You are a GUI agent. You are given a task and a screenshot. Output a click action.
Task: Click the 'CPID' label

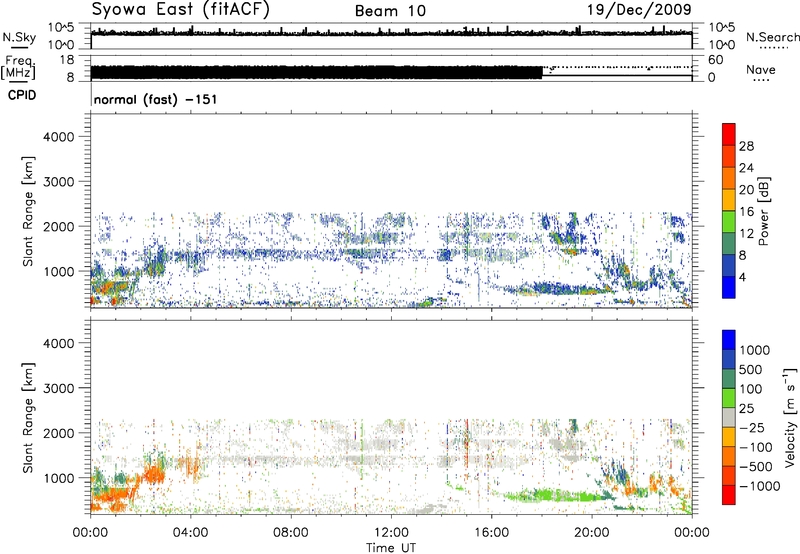(22, 95)
